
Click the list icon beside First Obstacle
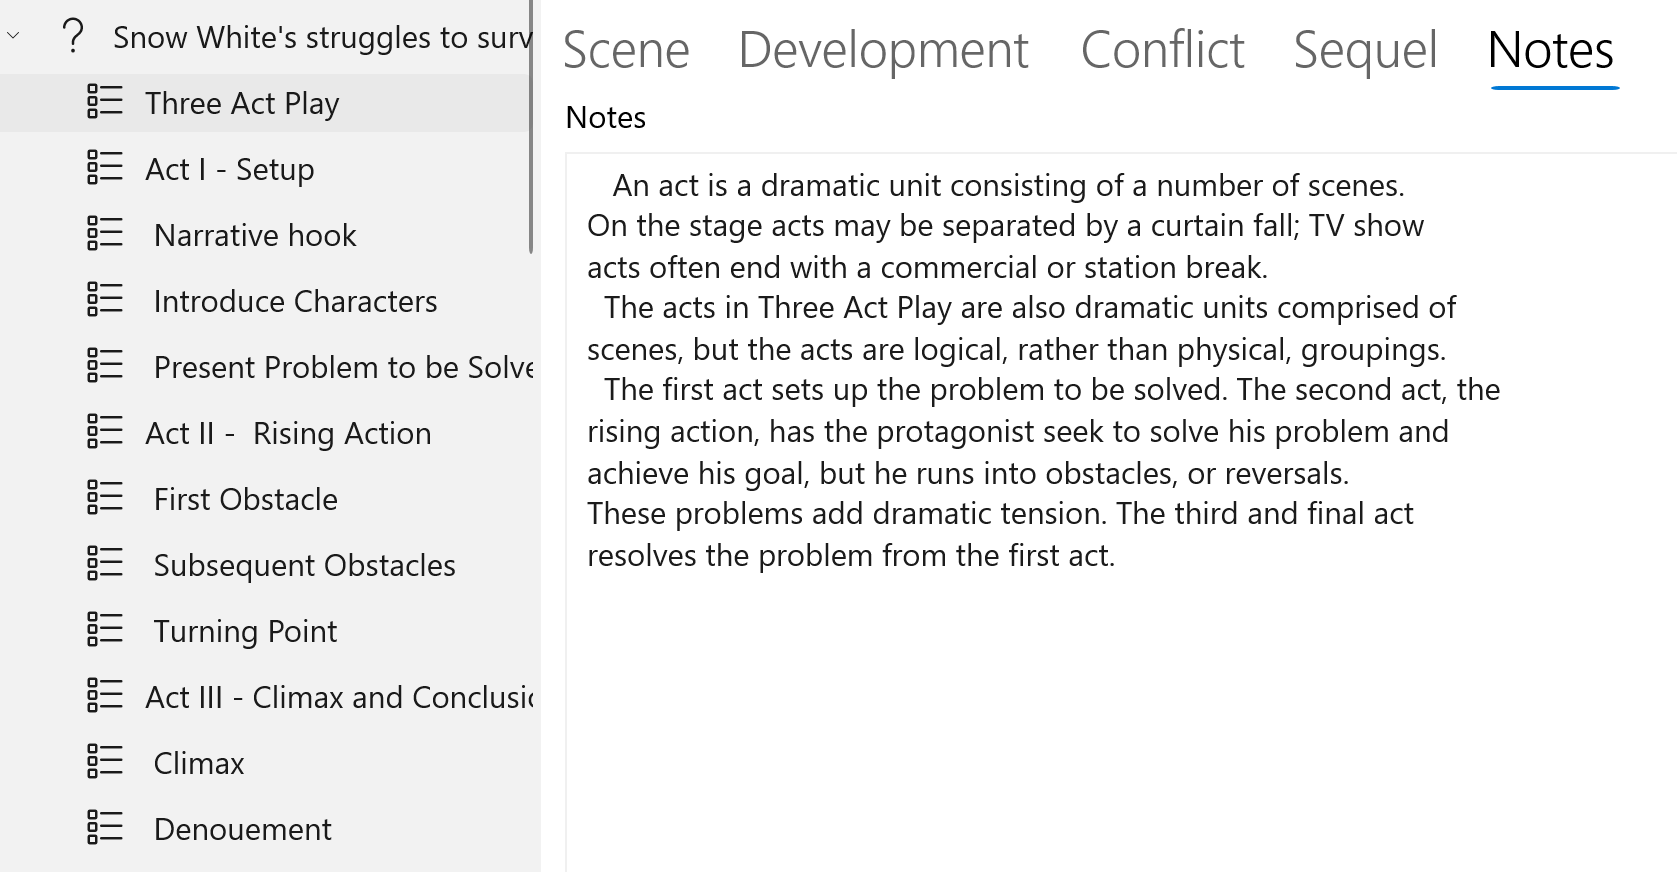pyautogui.click(x=105, y=498)
